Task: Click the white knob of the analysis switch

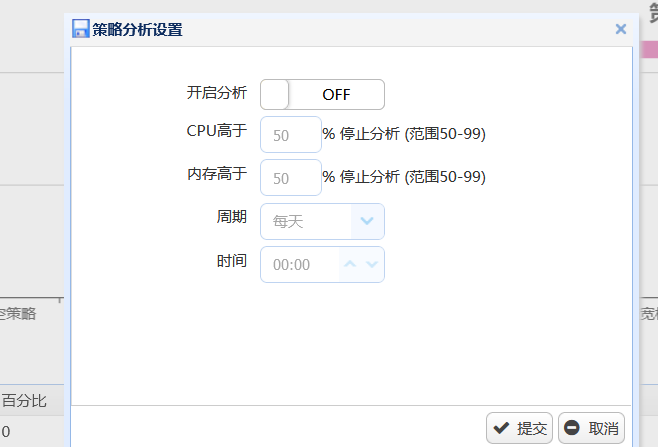Action: (x=275, y=94)
